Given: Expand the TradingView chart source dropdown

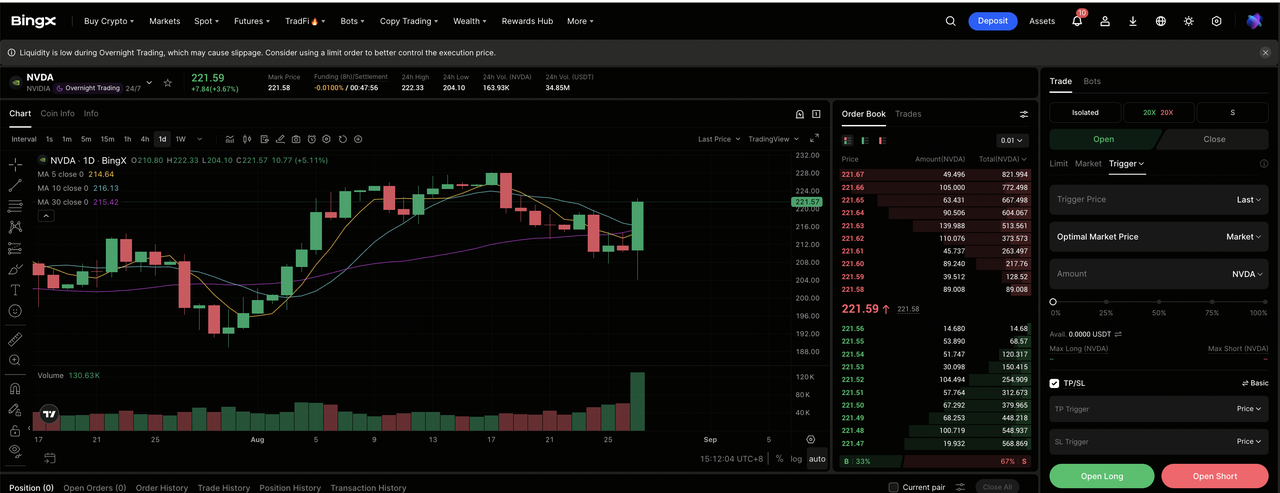Looking at the screenshot, I should click(x=774, y=139).
